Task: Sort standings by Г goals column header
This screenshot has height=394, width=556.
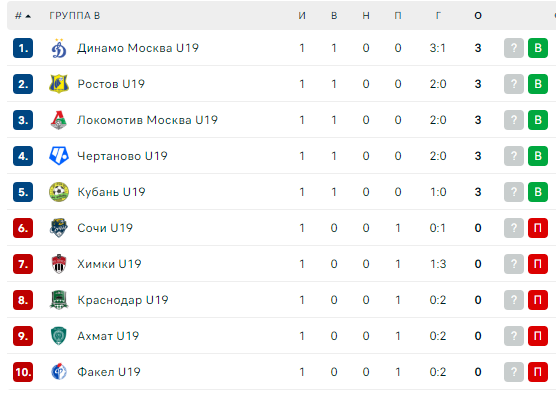Action: coord(438,16)
